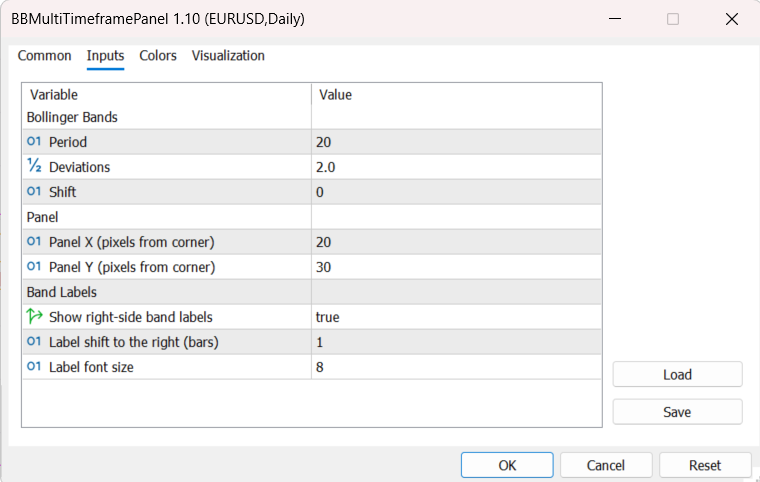Click the integer icon beside Period

(x=34, y=142)
